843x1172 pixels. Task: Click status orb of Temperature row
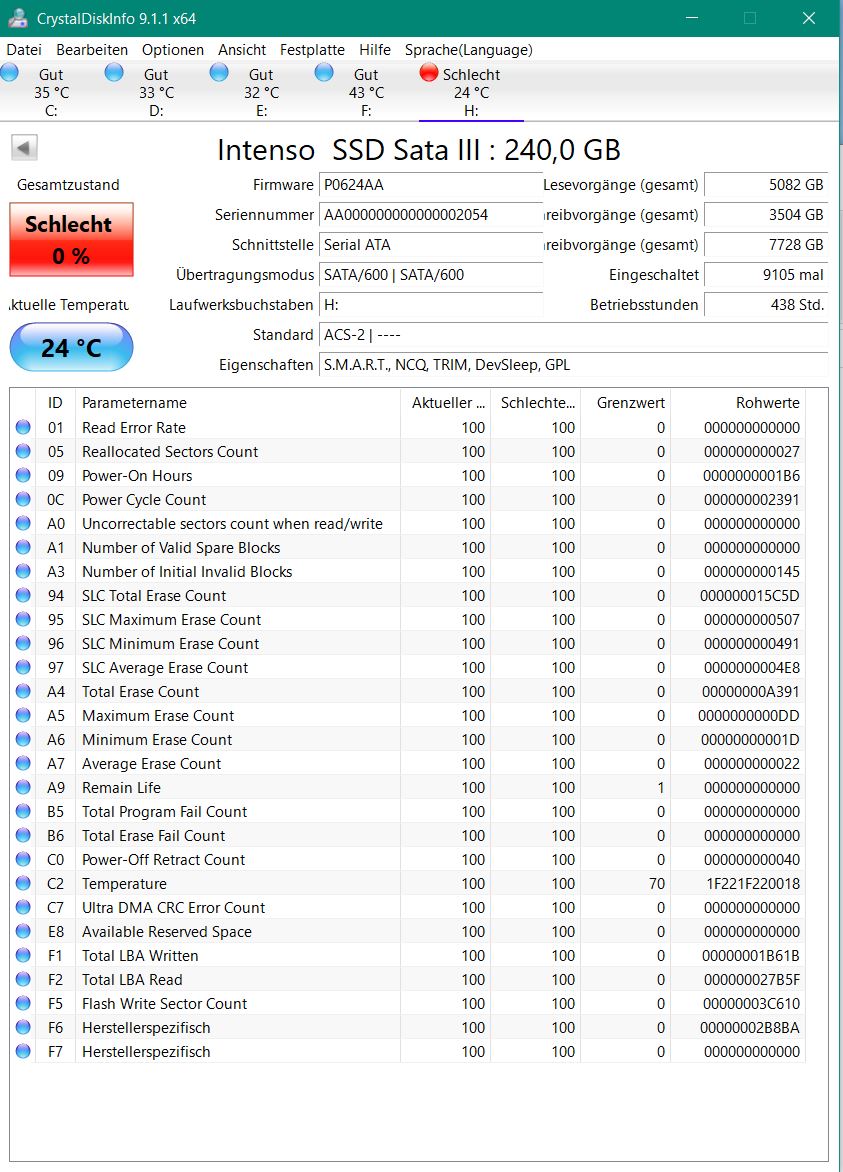[23, 883]
